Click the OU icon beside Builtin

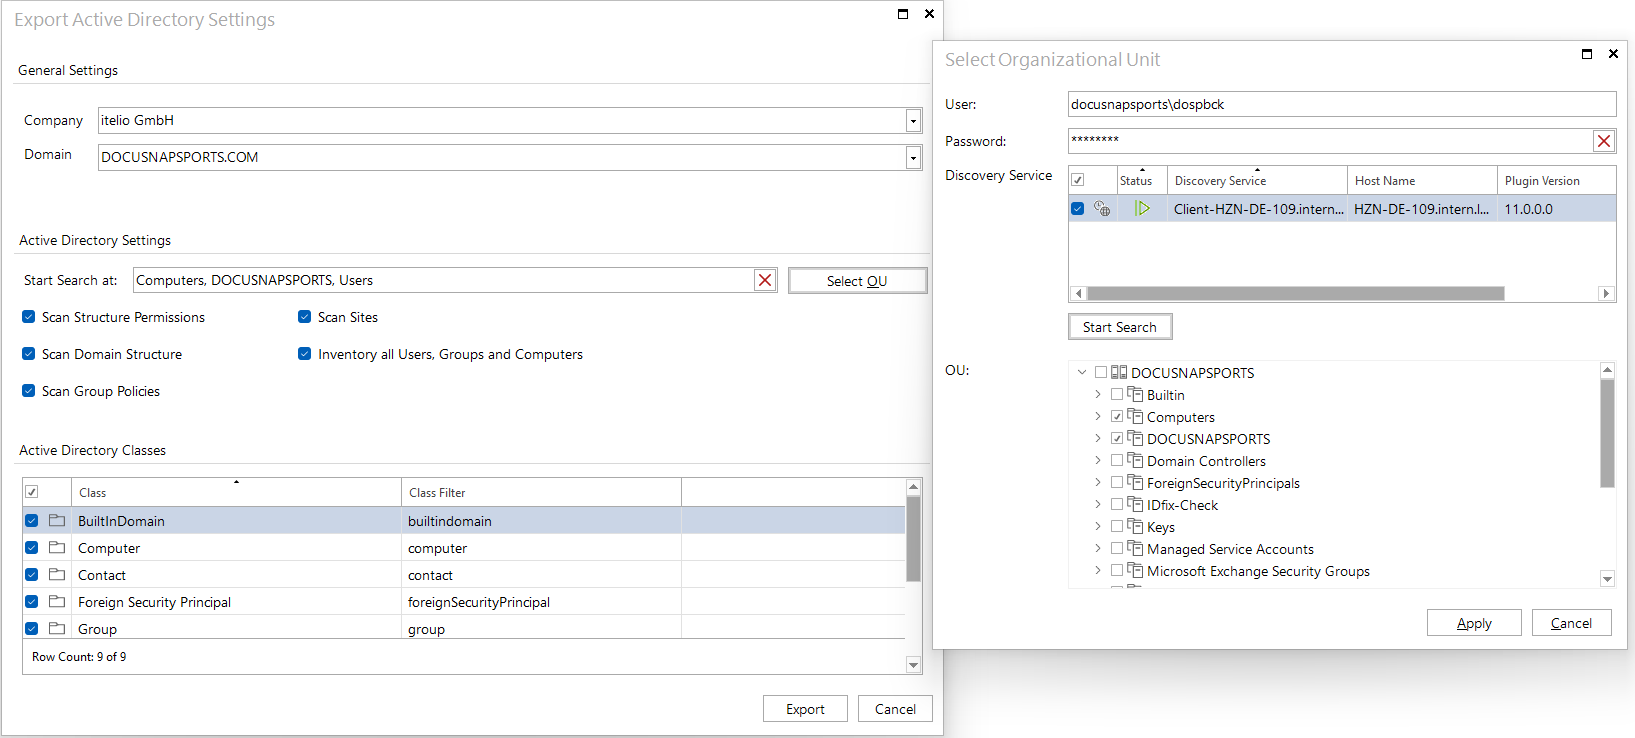pos(1135,394)
